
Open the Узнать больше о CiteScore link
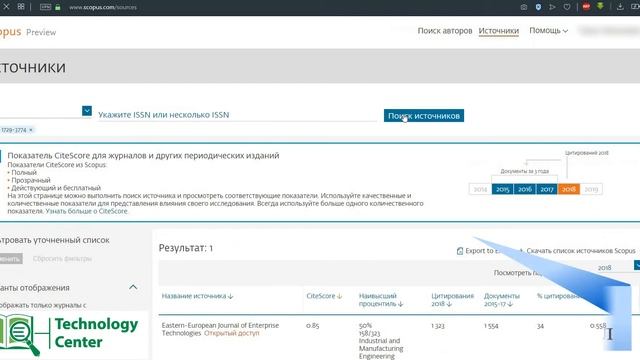[x=86, y=211]
